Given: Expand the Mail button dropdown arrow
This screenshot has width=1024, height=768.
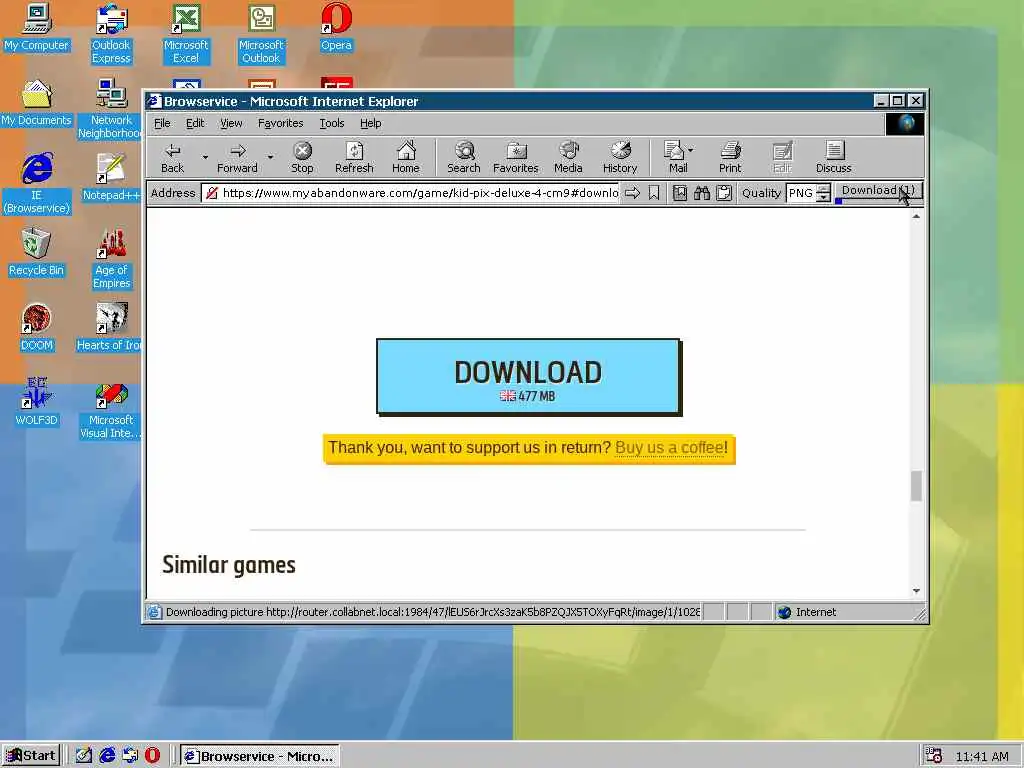Looking at the screenshot, I should (691, 150).
